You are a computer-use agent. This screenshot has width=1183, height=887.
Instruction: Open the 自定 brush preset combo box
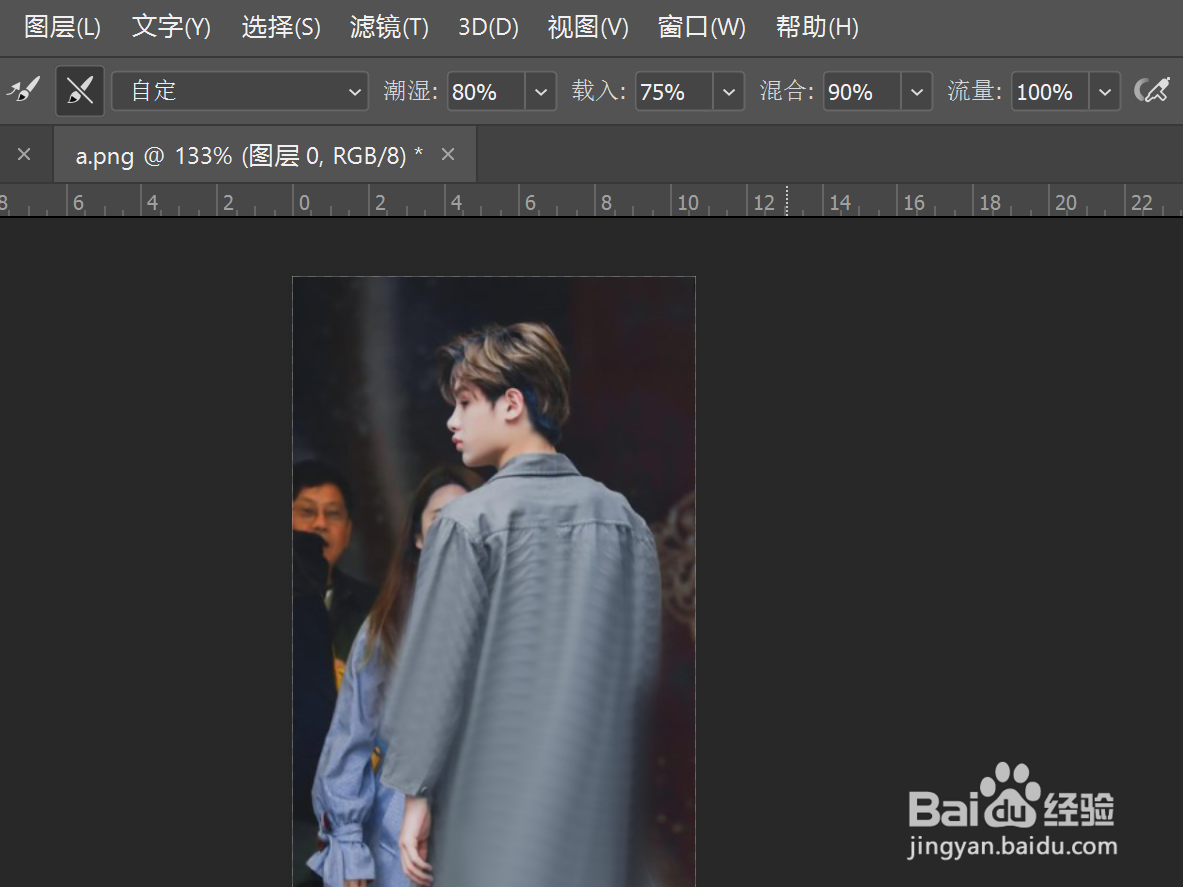coord(240,91)
